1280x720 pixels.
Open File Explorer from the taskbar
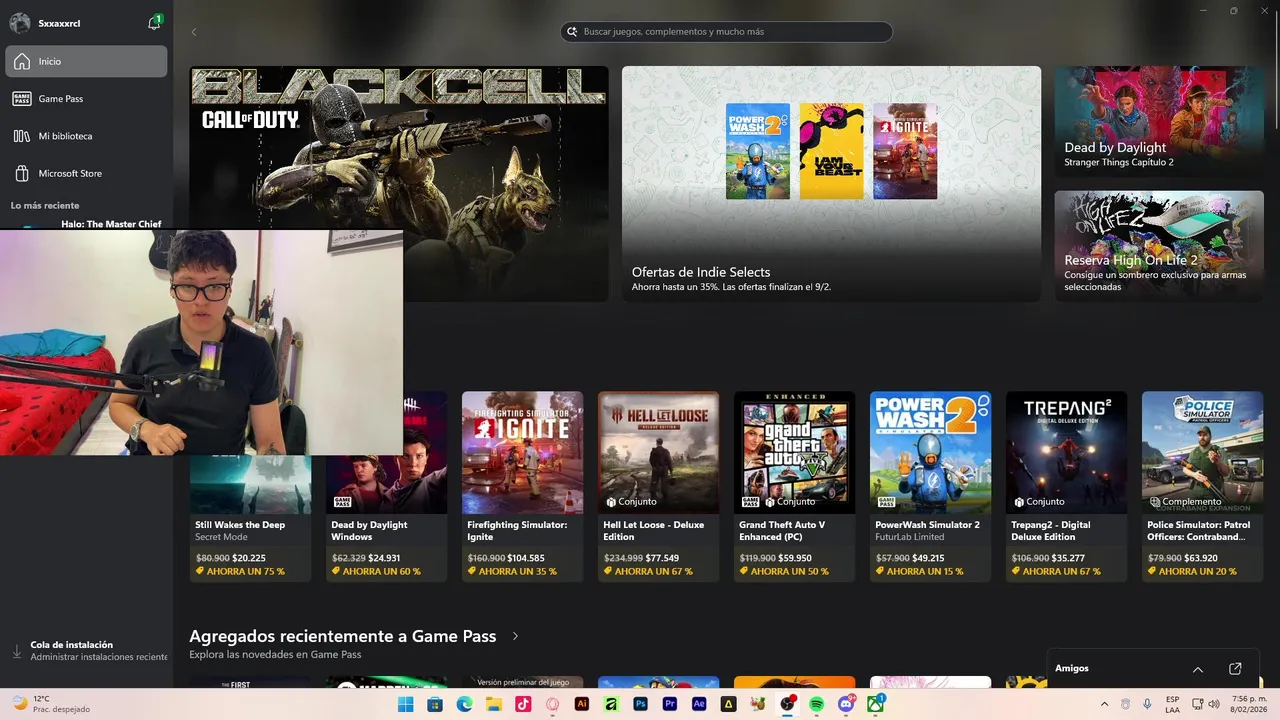tap(494, 704)
